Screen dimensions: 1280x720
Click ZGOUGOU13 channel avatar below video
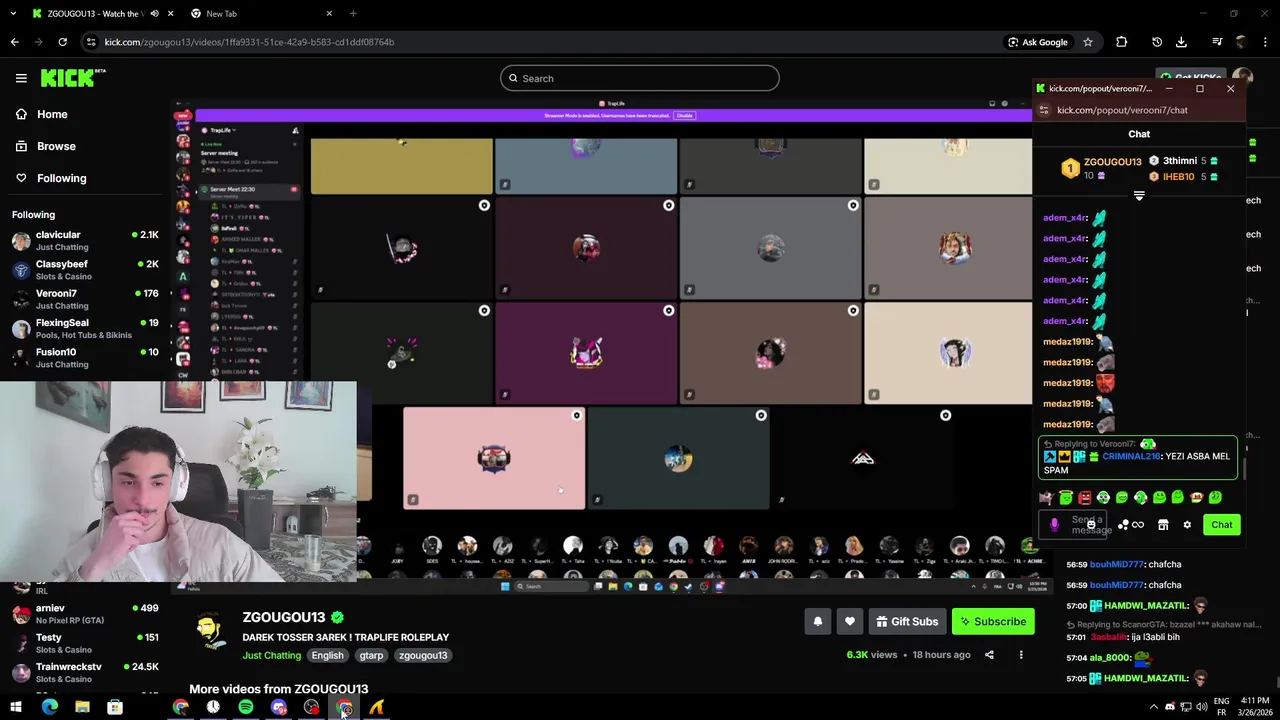pos(209,631)
